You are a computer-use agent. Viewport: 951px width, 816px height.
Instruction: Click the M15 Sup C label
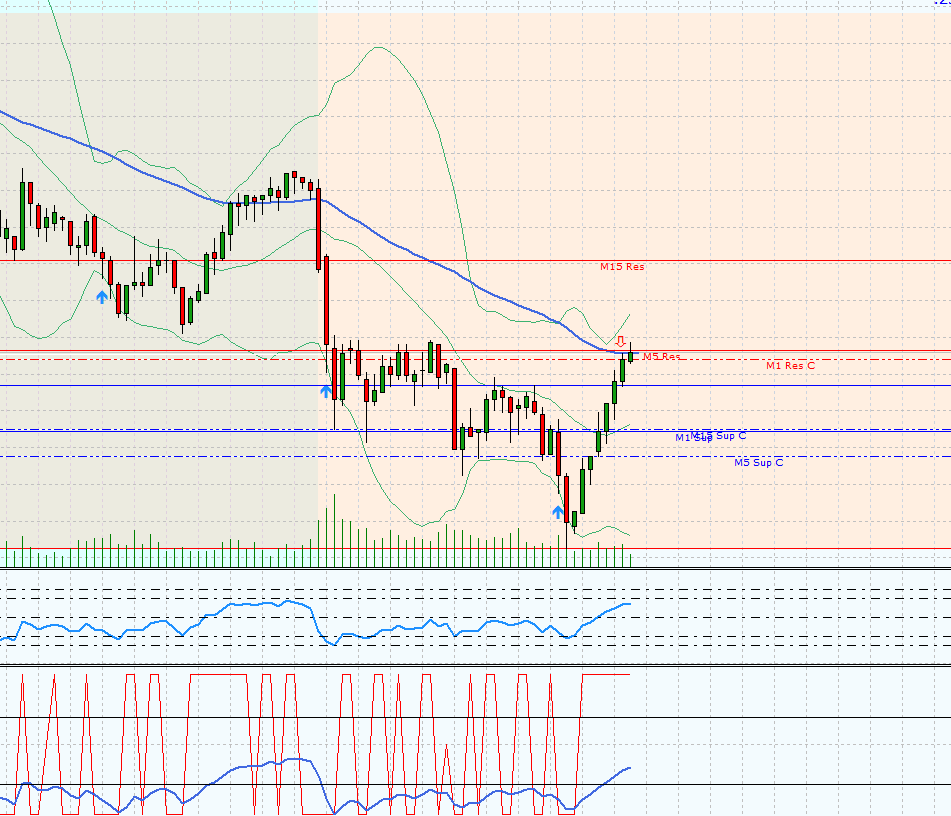[x=722, y=435]
